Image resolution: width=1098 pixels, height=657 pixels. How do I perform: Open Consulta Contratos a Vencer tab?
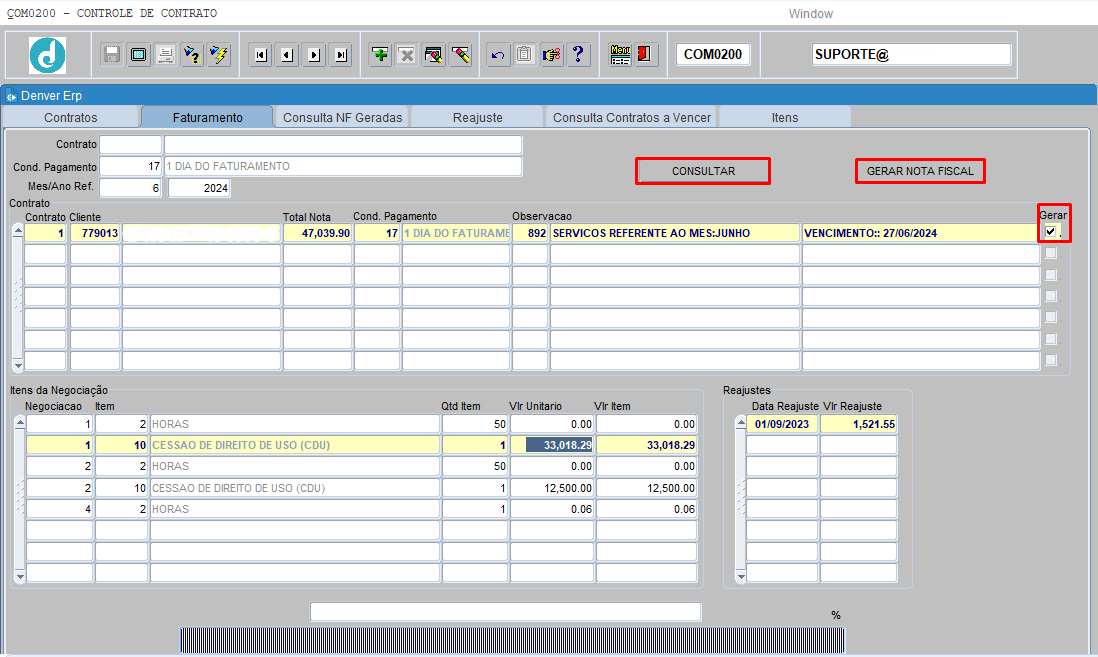(x=632, y=117)
